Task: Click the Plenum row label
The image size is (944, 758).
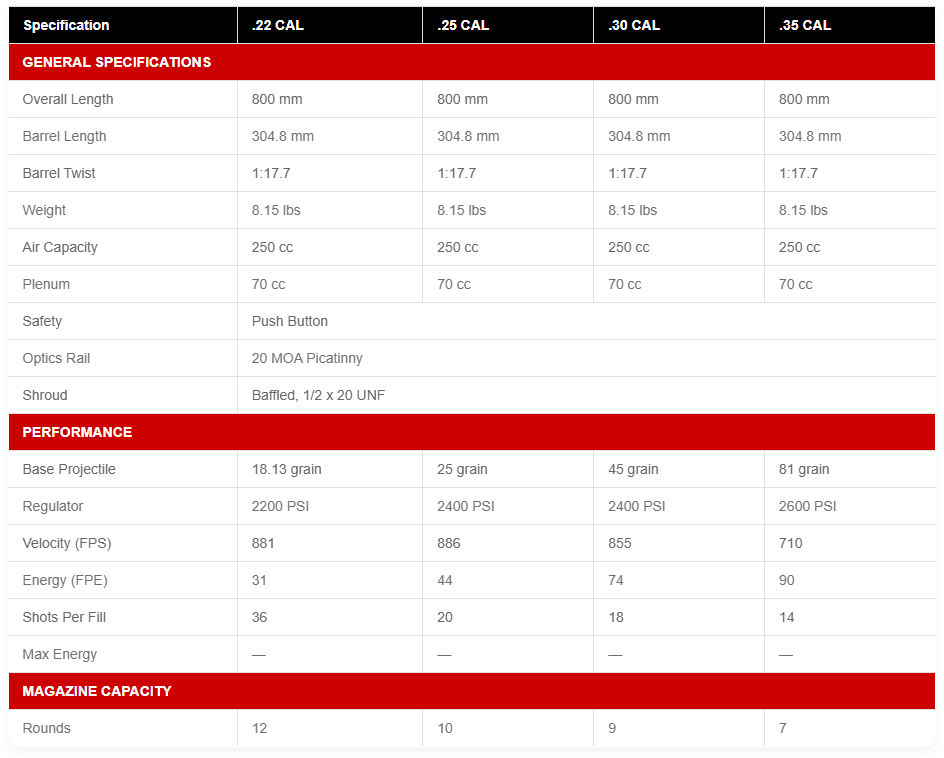Action: click(x=46, y=284)
